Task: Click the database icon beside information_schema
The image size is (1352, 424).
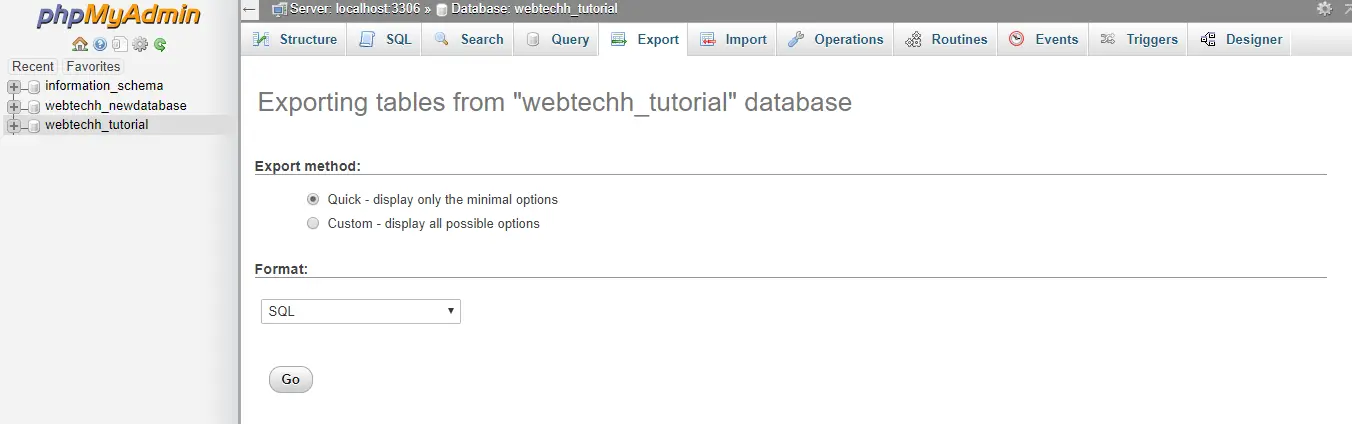Action: click(35, 86)
